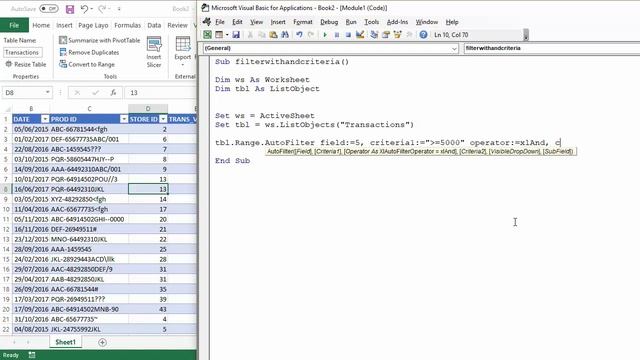Open Customize Quick Access Toolbar dropdown

pos(119,9)
